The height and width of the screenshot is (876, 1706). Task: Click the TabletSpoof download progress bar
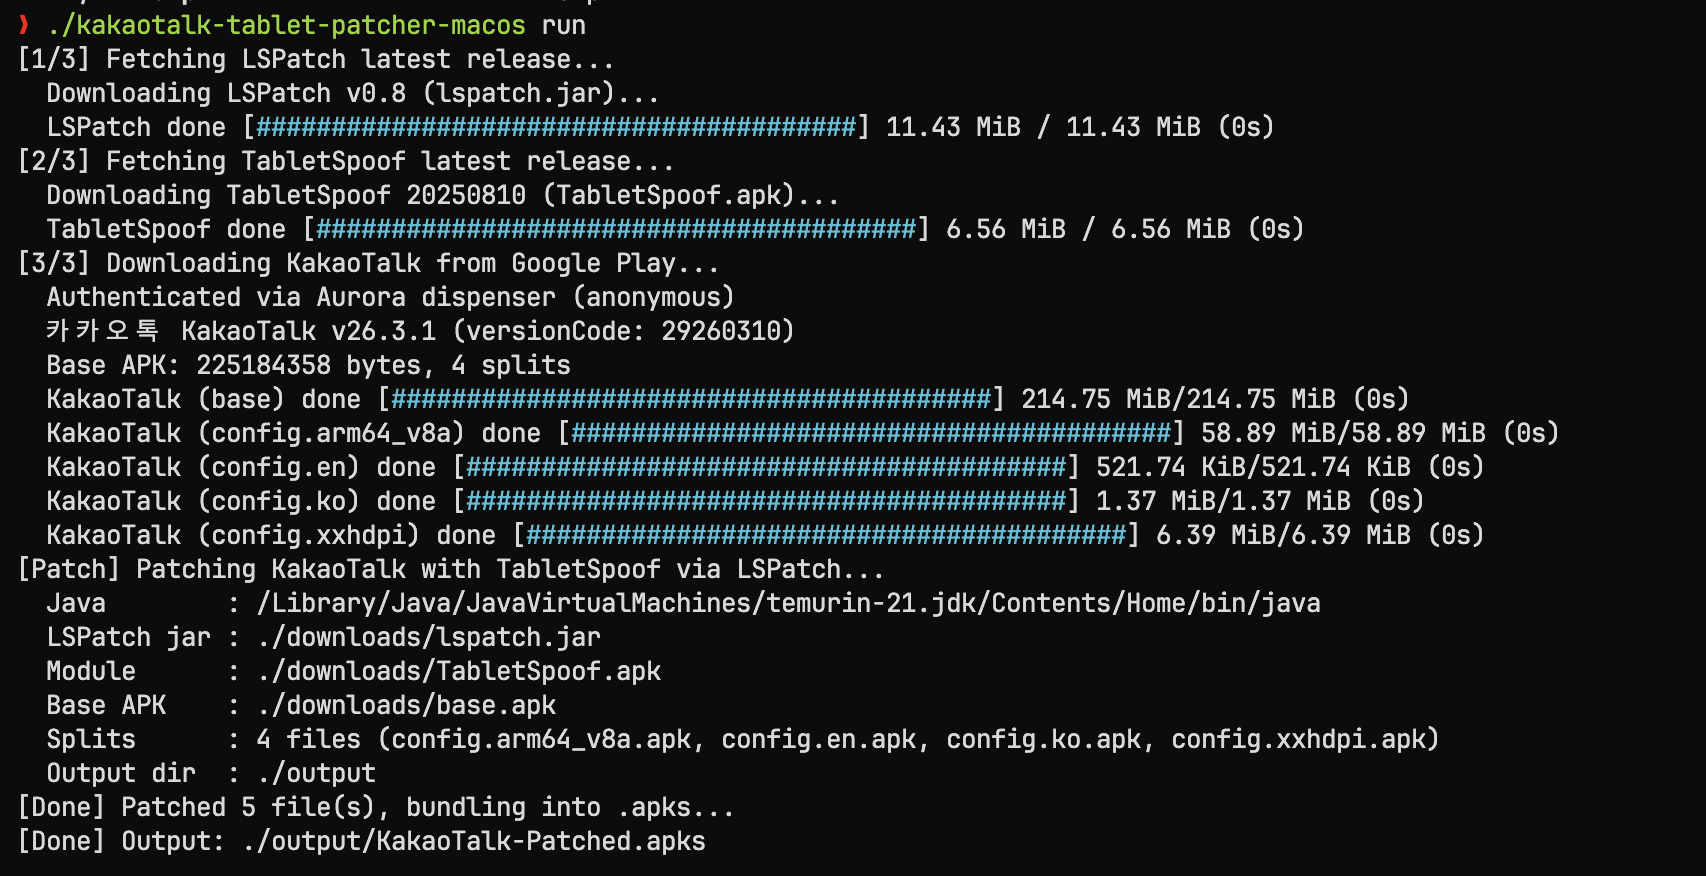click(616, 229)
